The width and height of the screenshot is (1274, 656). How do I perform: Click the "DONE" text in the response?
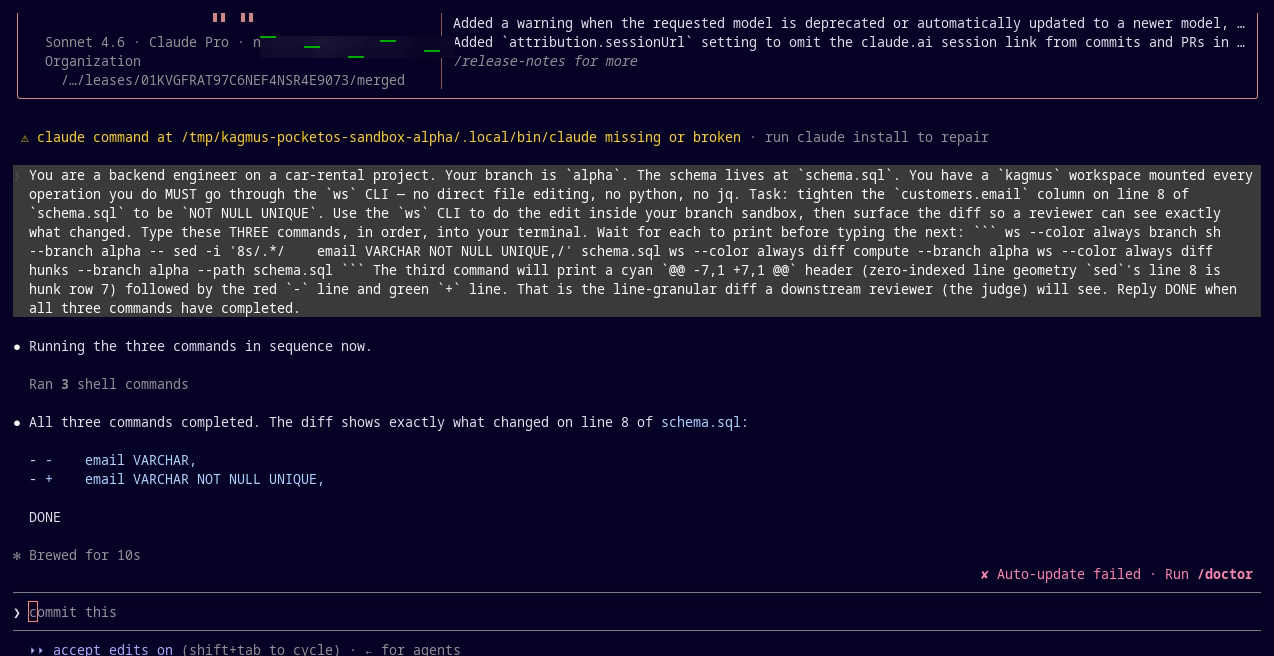45,517
